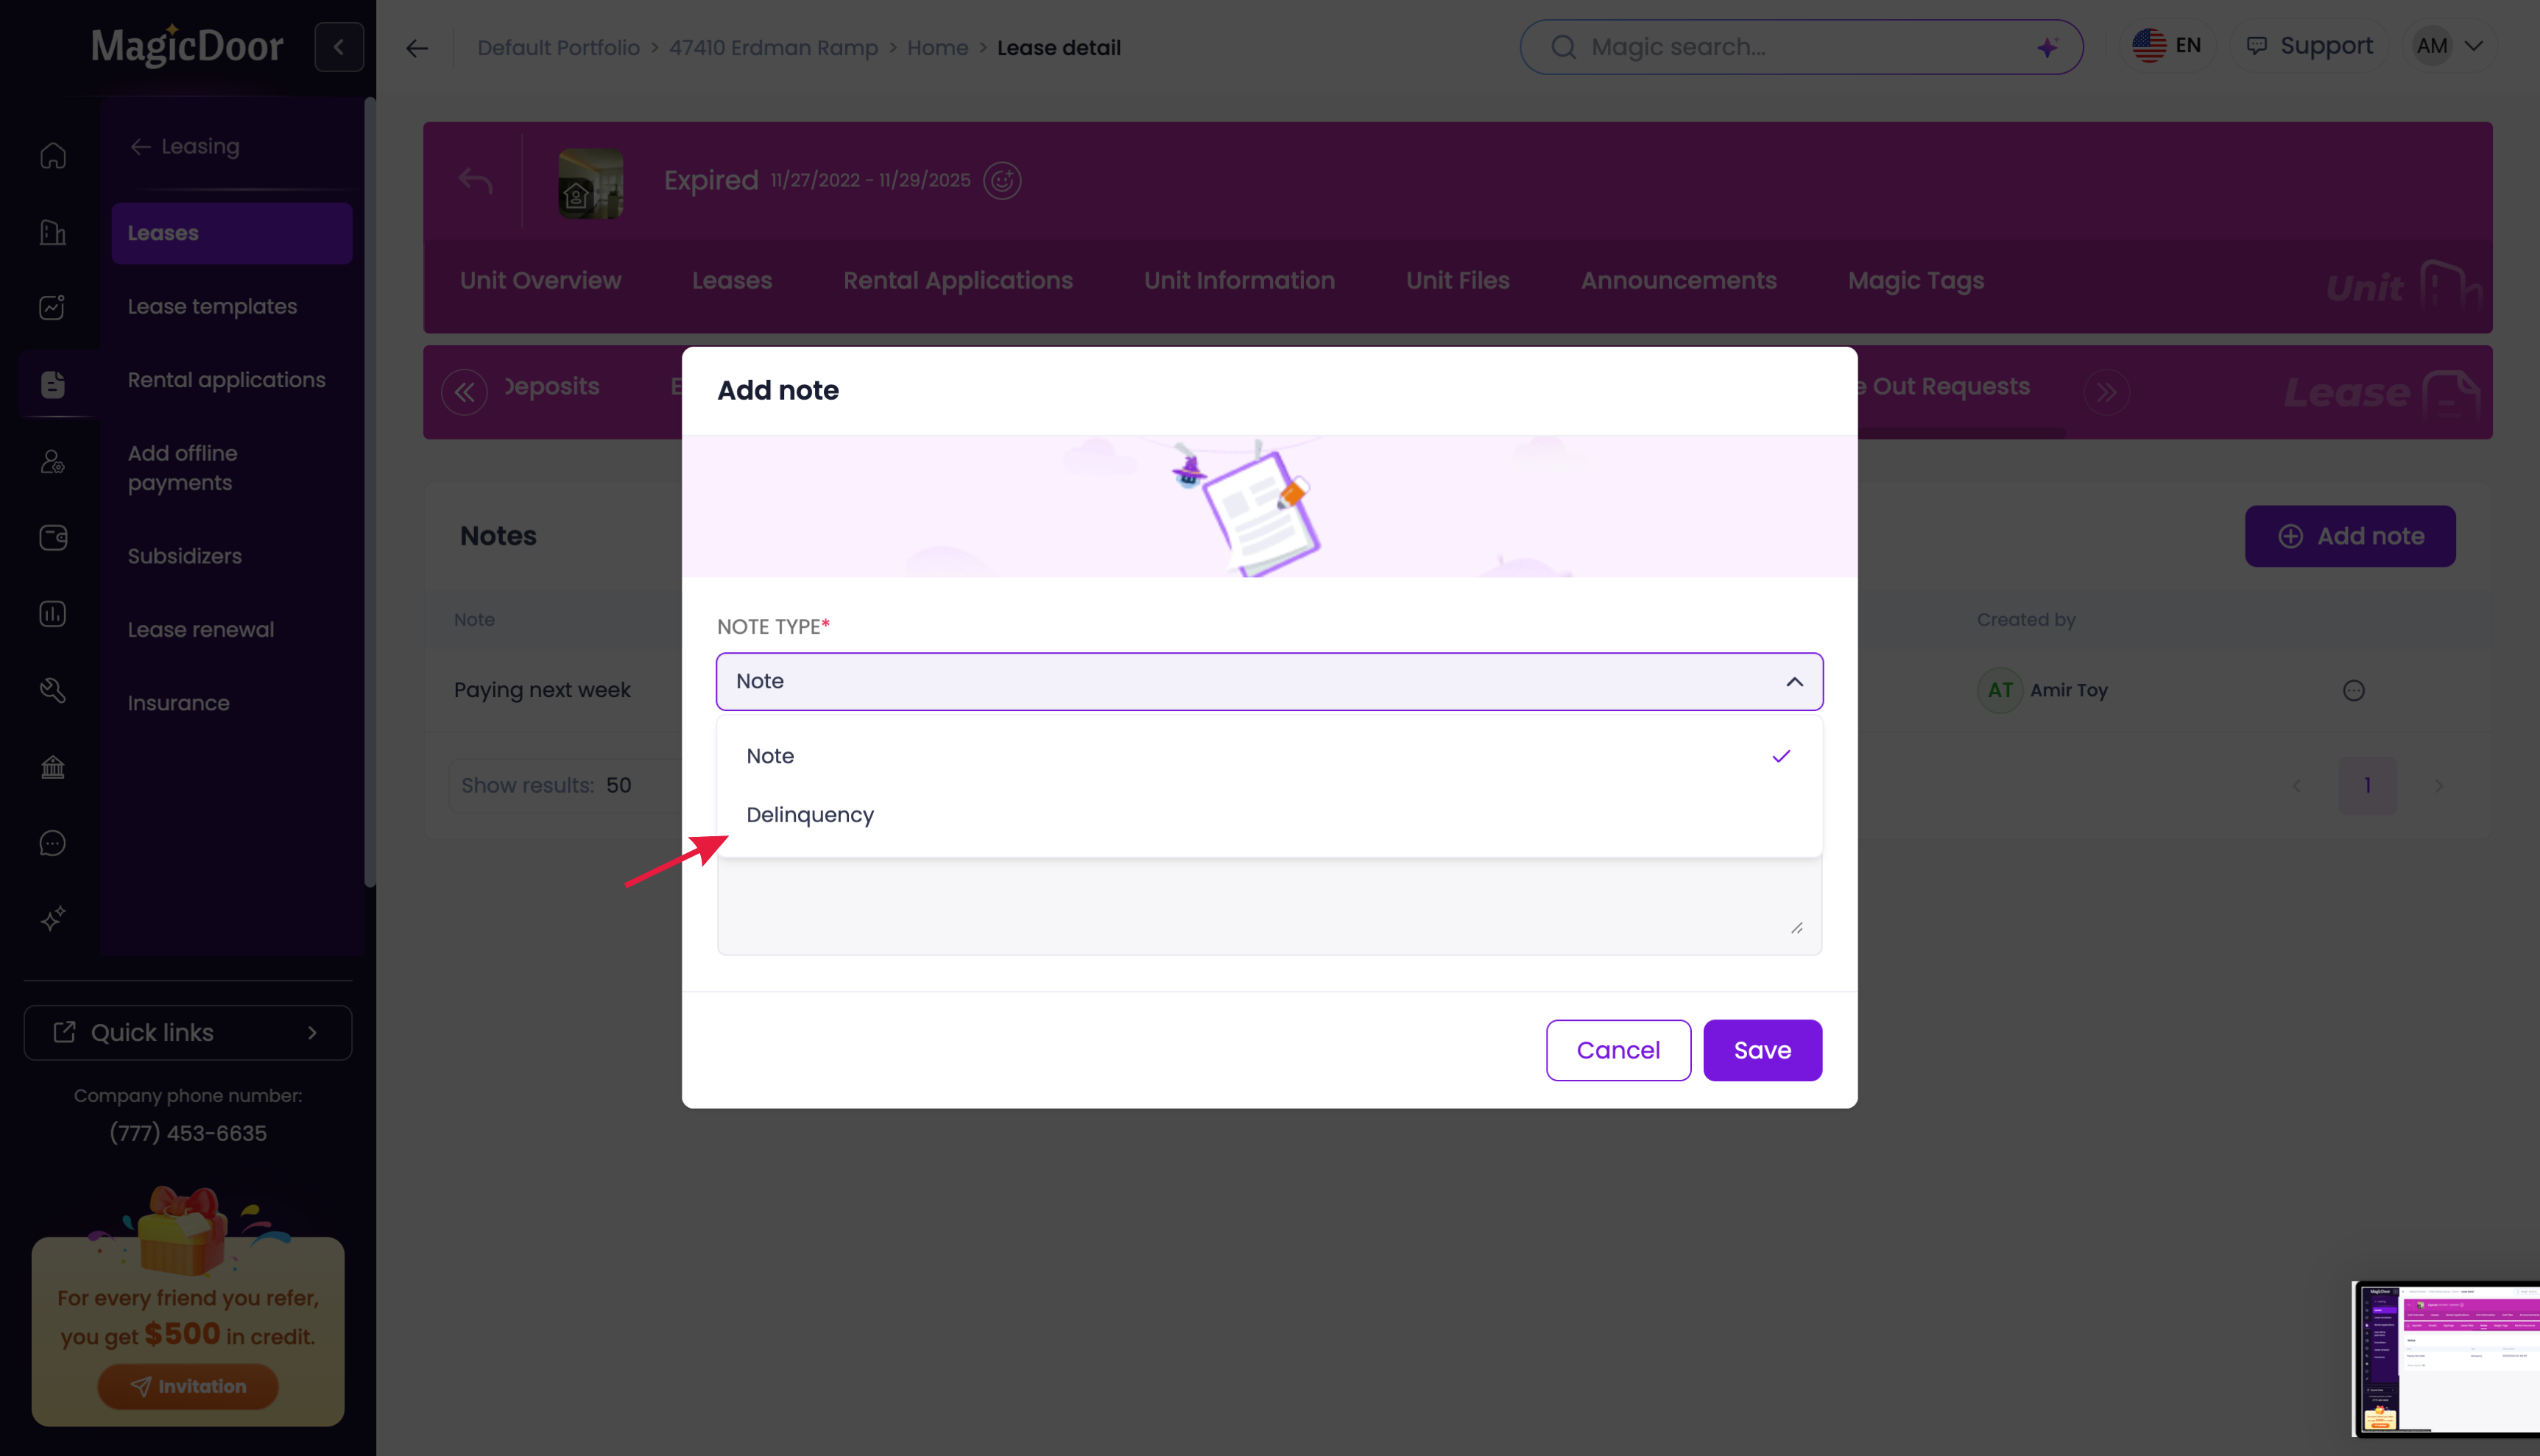Open the sparkle AI sidebar icon
The height and width of the screenshot is (1456, 2540).
pos(53,918)
